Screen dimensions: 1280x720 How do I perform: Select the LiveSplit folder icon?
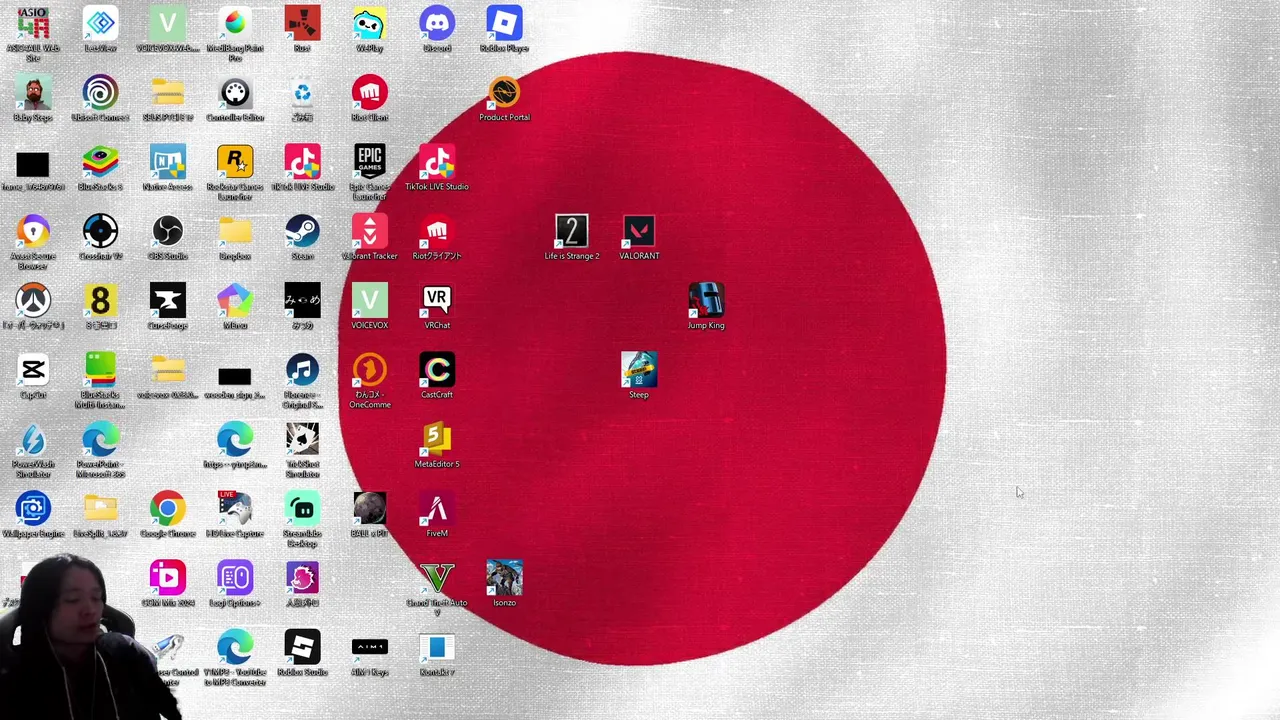pos(100,510)
